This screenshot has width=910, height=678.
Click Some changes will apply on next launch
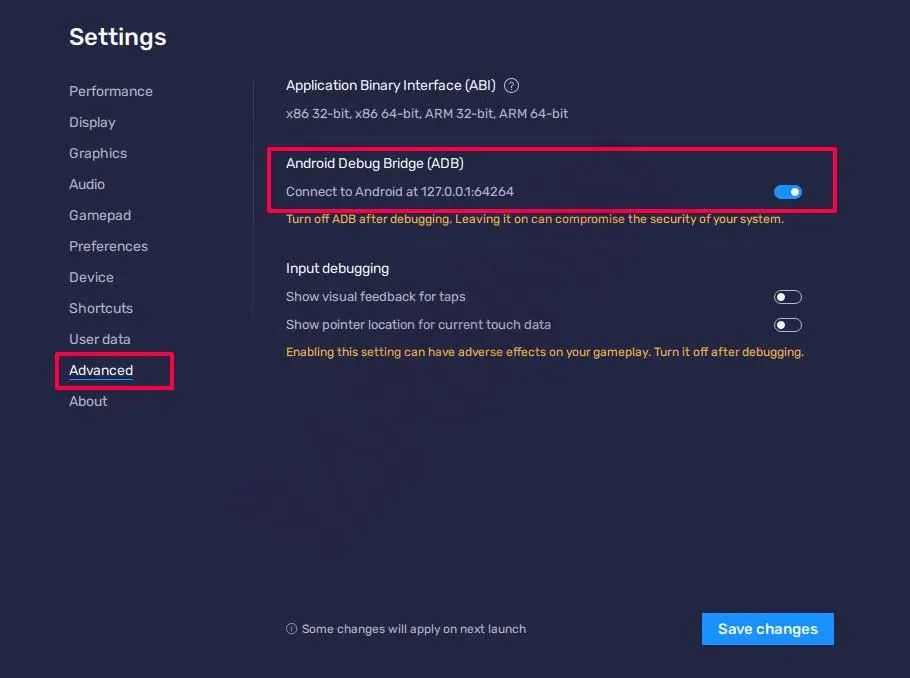click(x=414, y=629)
